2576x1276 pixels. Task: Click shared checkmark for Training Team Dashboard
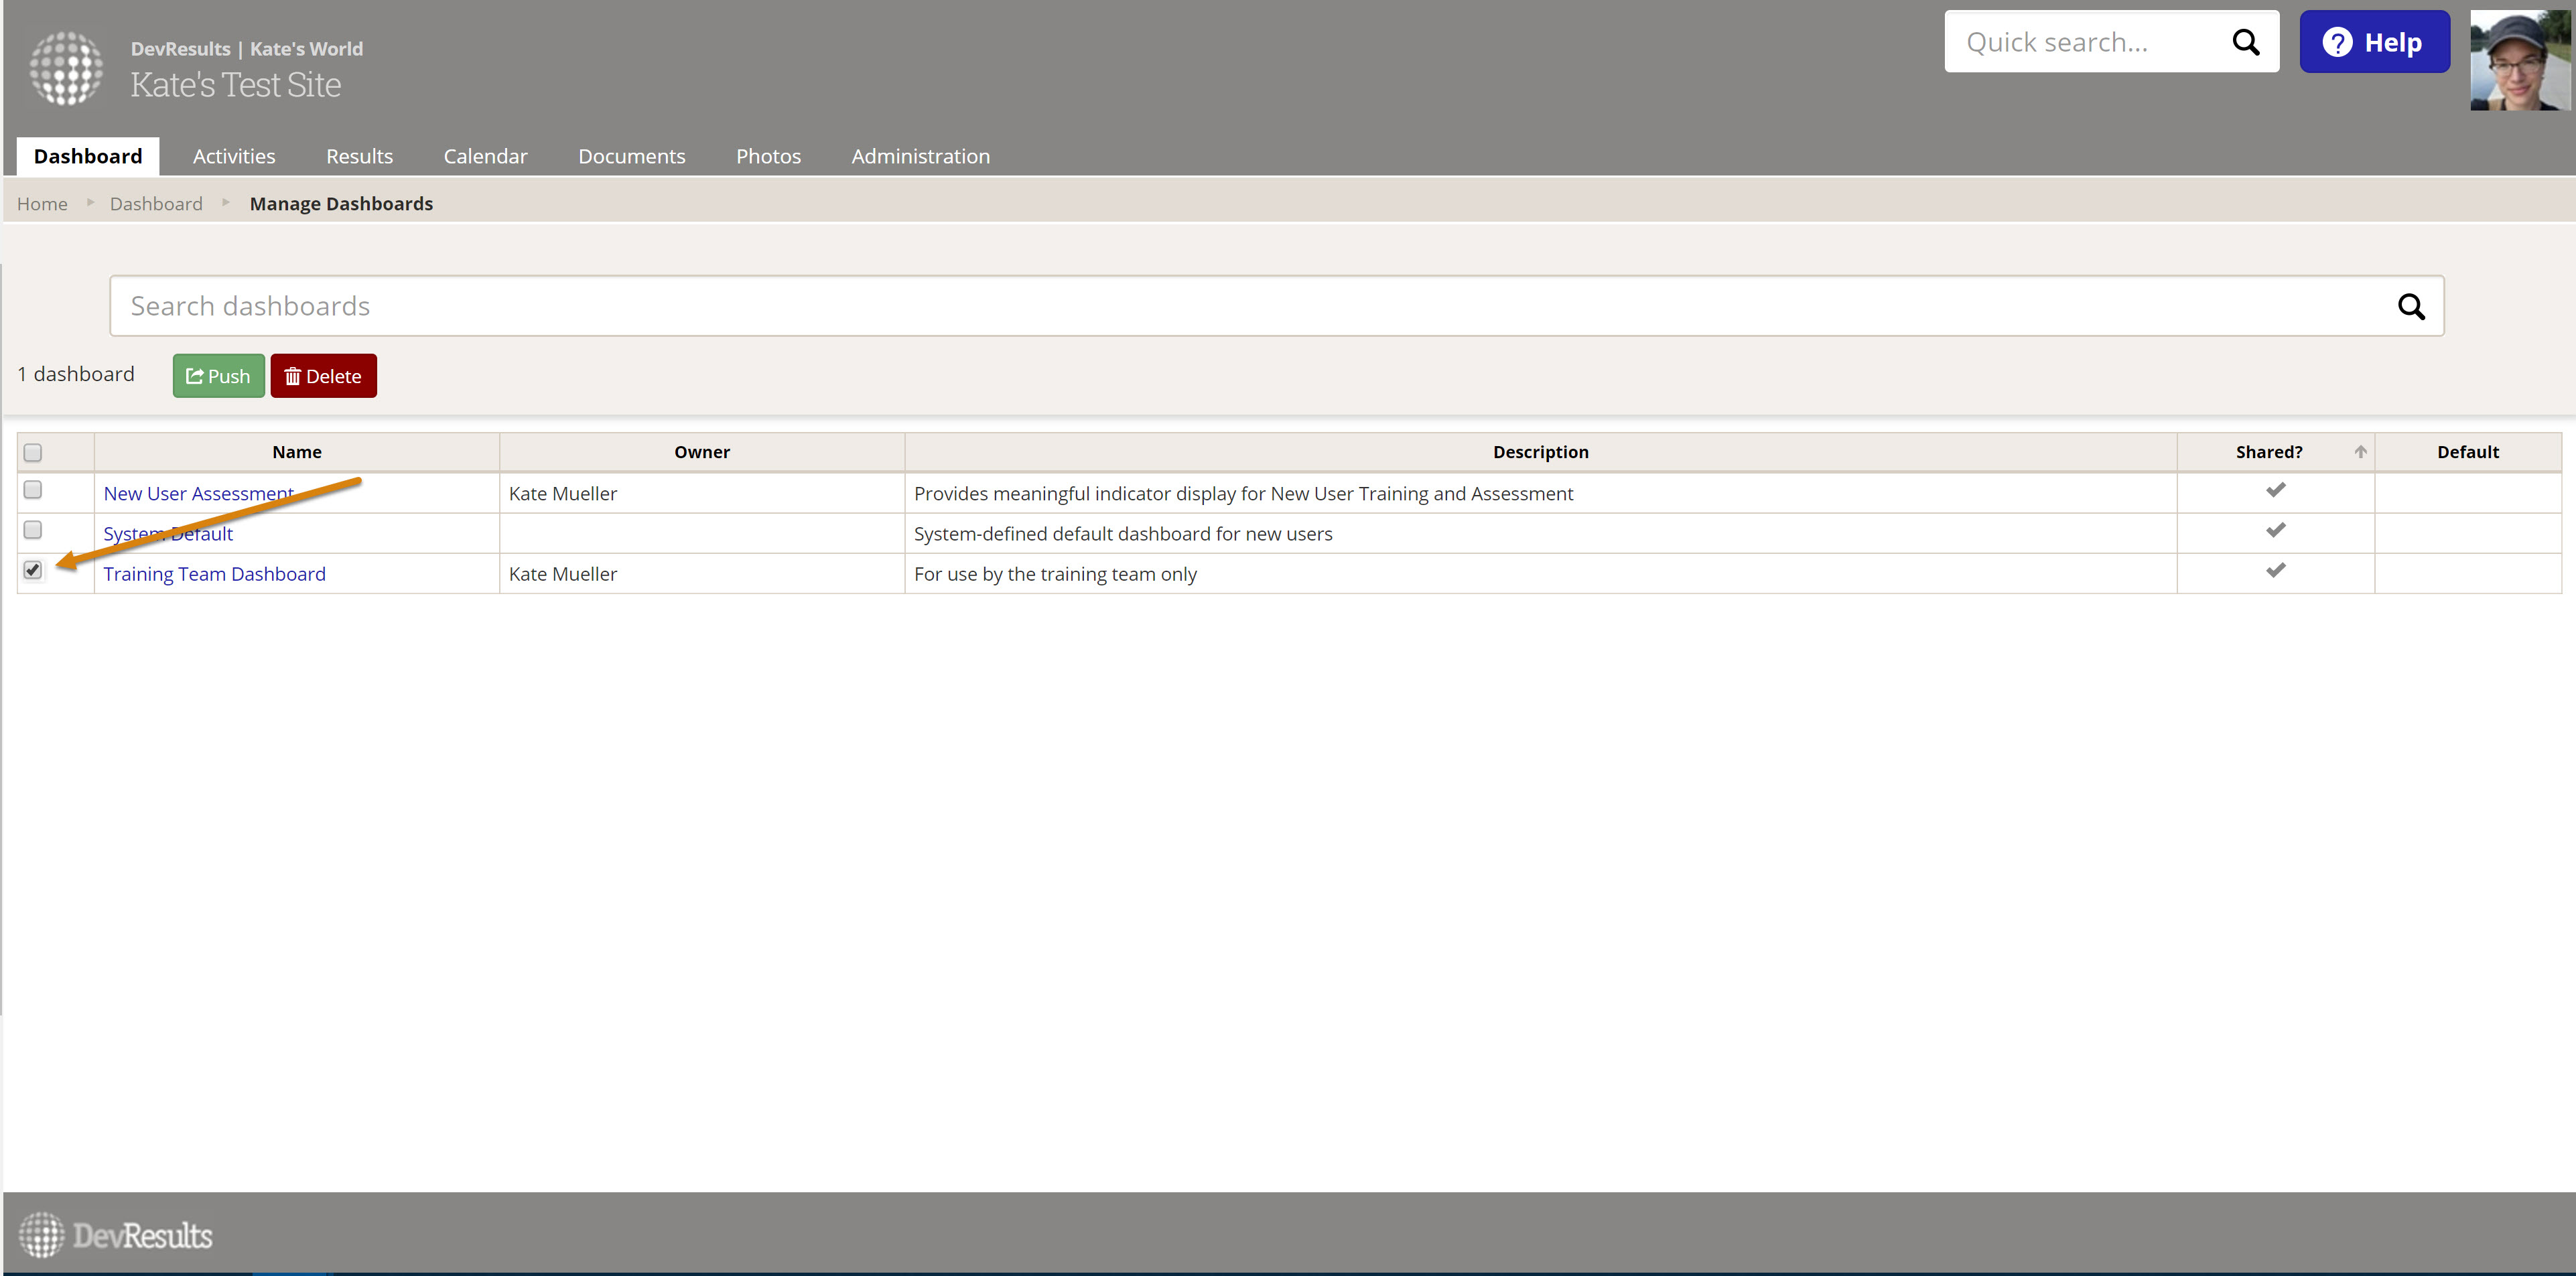(x=2275, y=570)
